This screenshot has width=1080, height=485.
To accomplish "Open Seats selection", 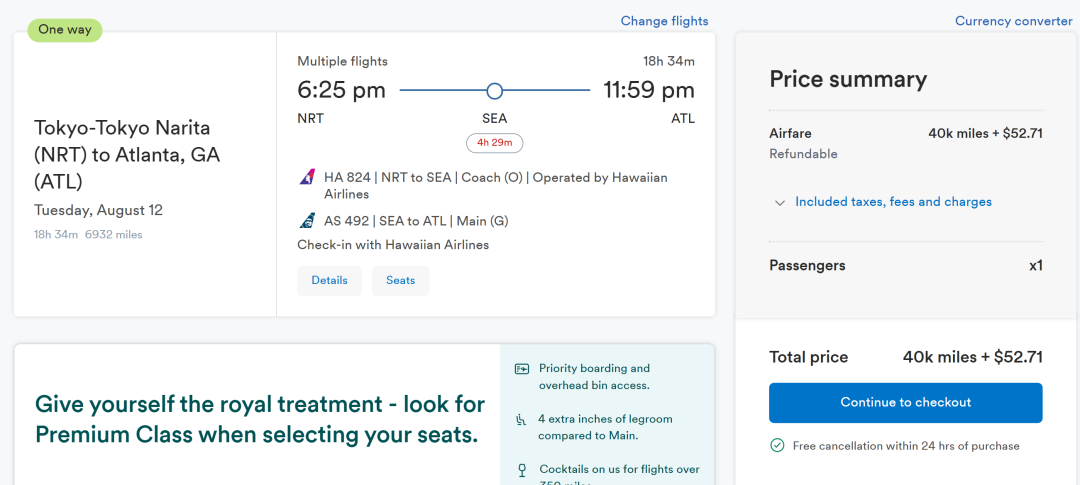I will click(401, 281).
